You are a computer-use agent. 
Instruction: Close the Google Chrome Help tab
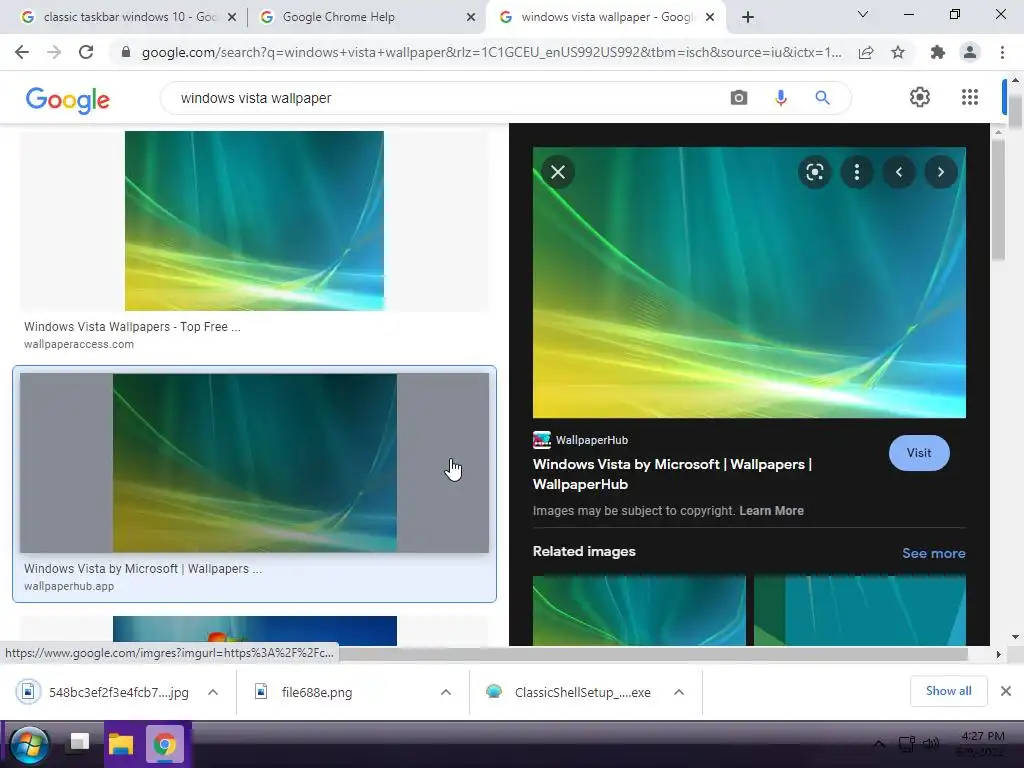(x=471, y=17)
